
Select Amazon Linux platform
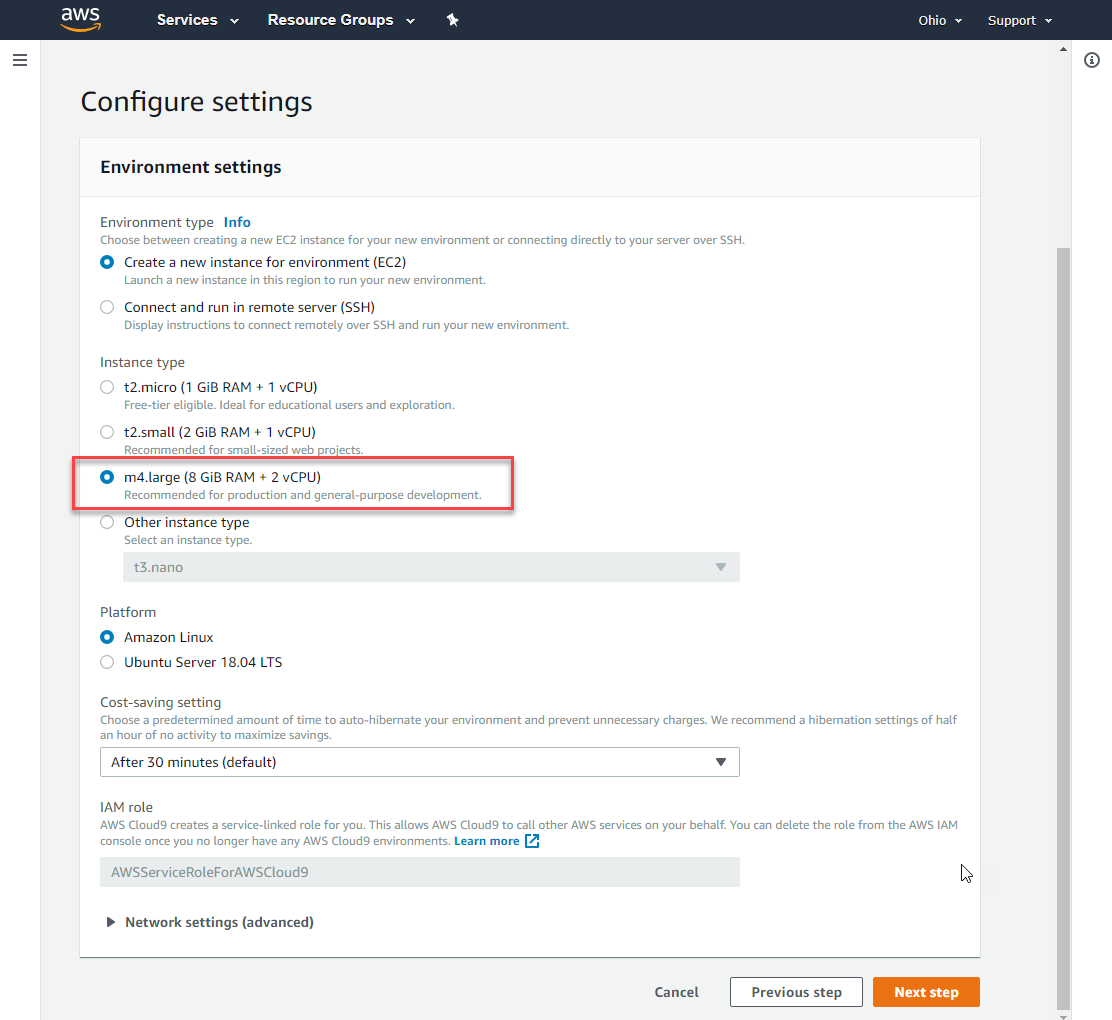point(107,637)
